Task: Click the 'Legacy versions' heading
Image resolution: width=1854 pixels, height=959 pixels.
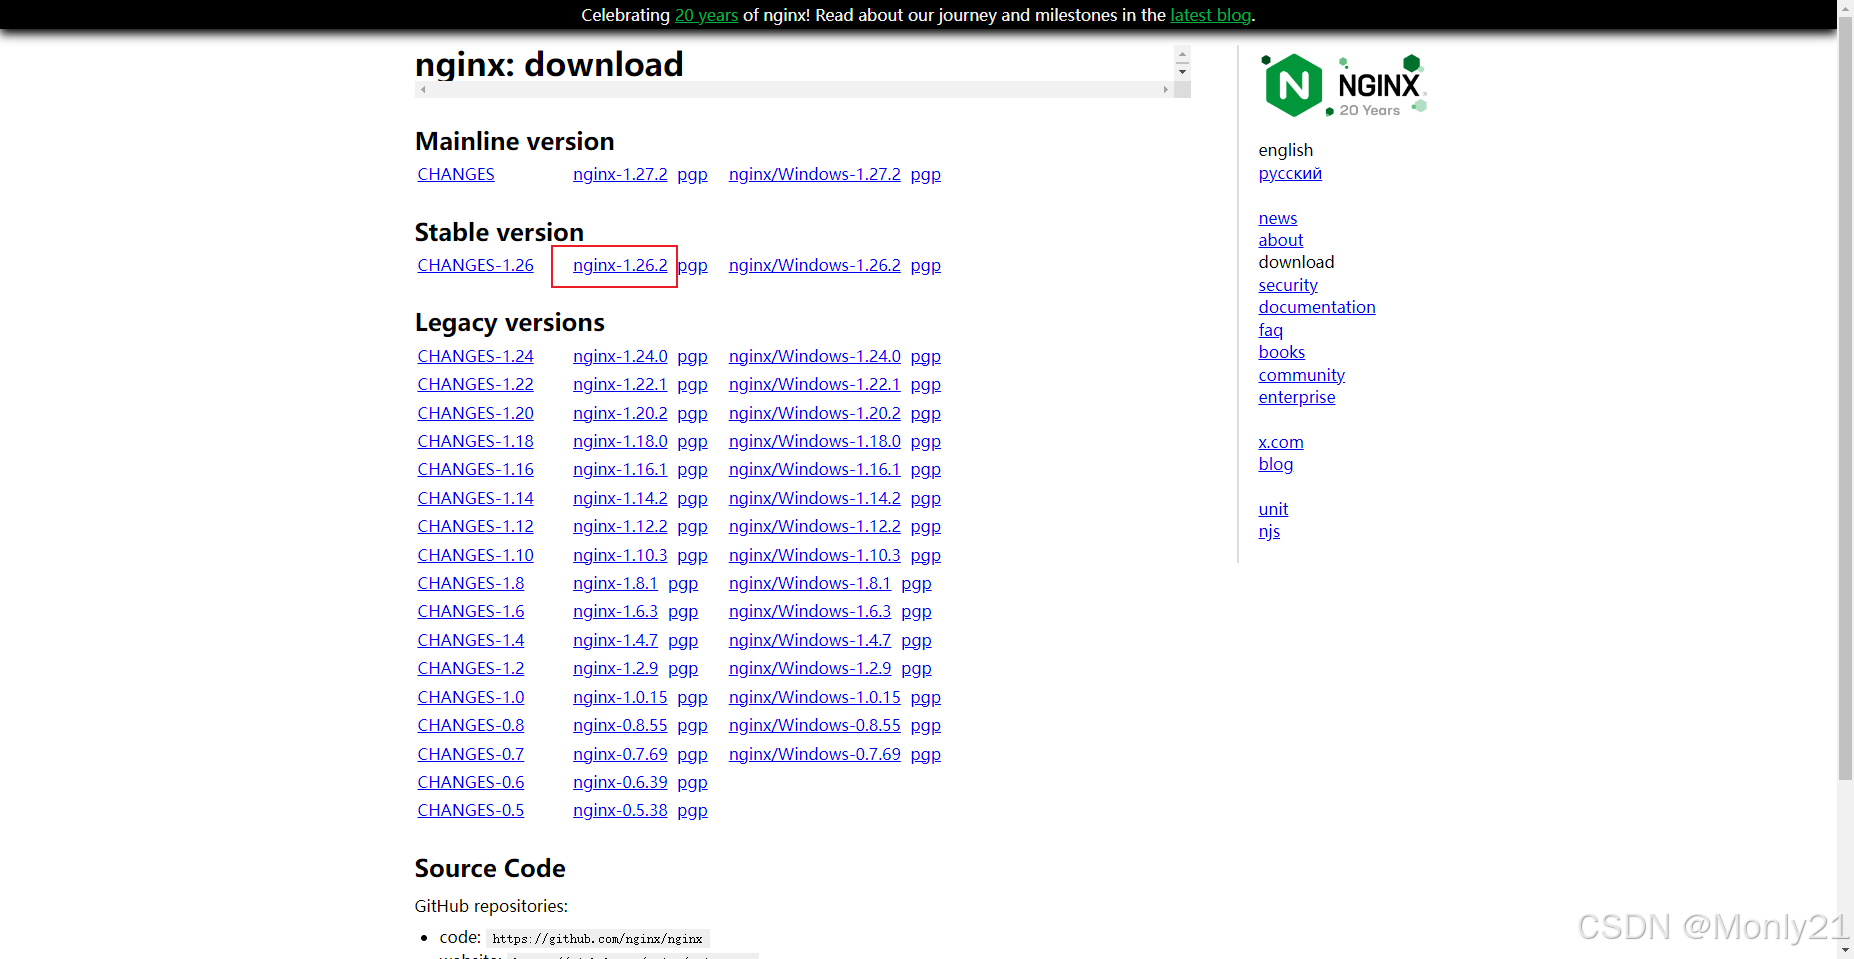Action: coord(510,322)
